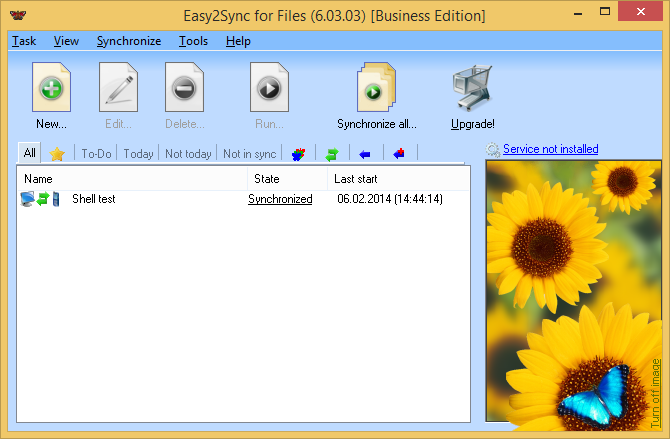
Task: Open the Tools menu
Action: click(193, 41)
